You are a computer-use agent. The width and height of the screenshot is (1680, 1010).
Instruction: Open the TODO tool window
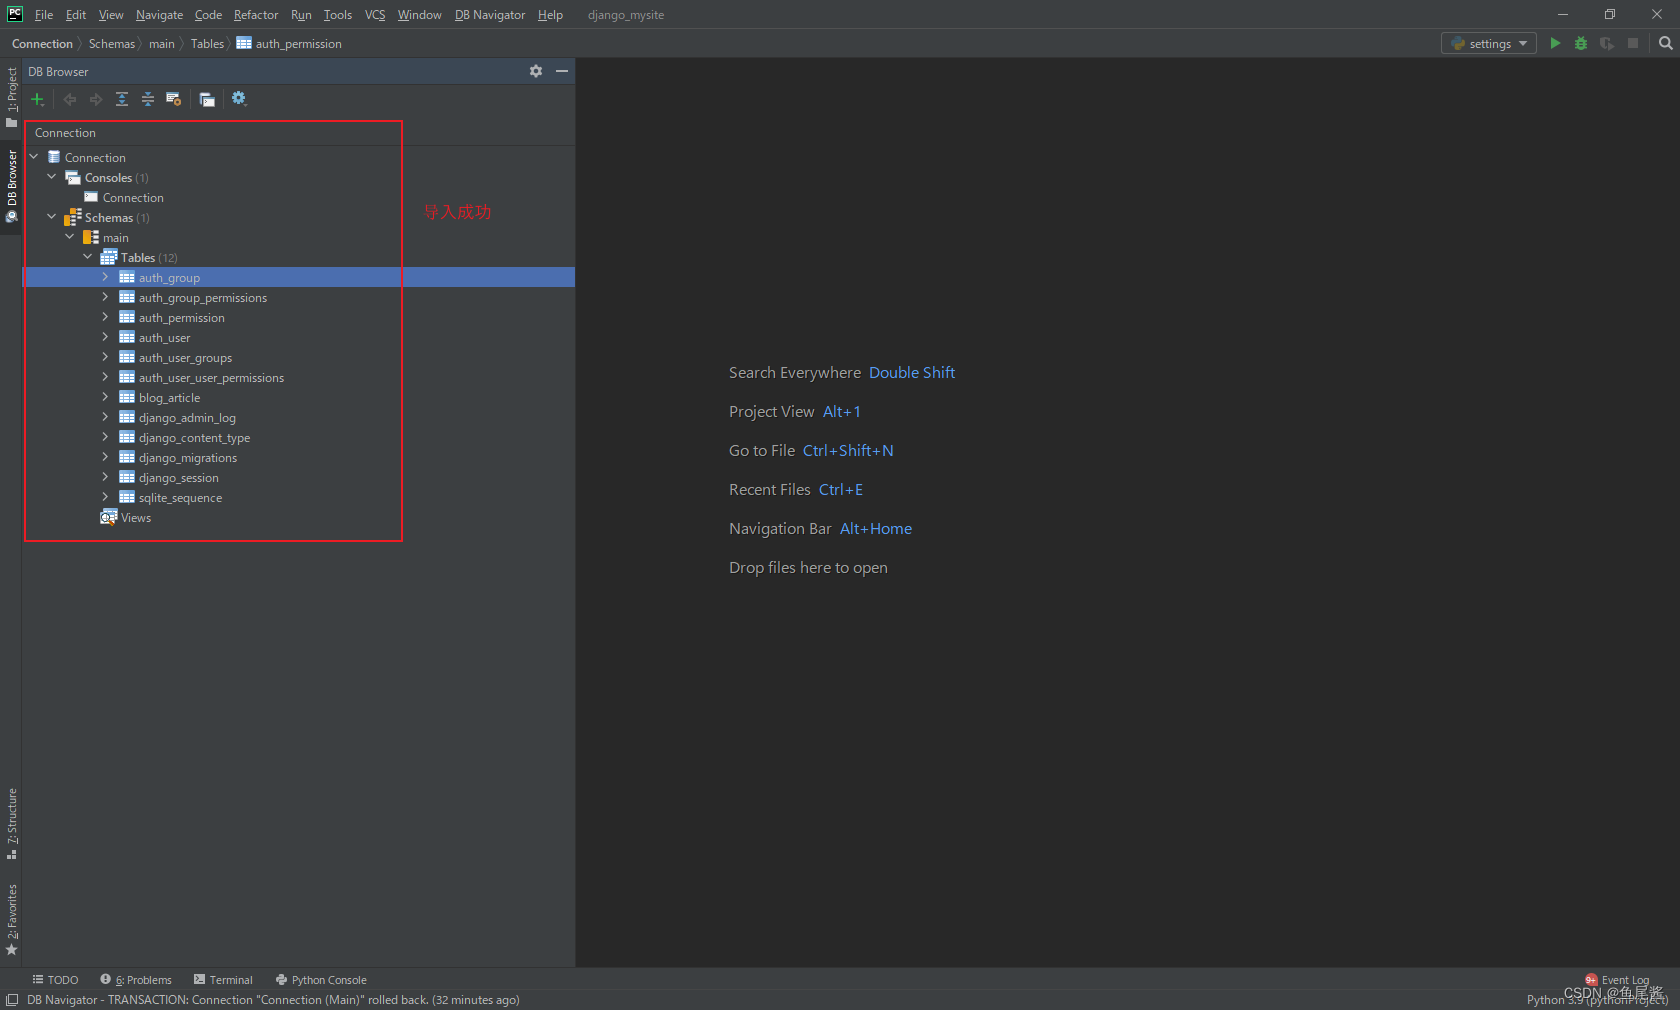click(55, 980)
